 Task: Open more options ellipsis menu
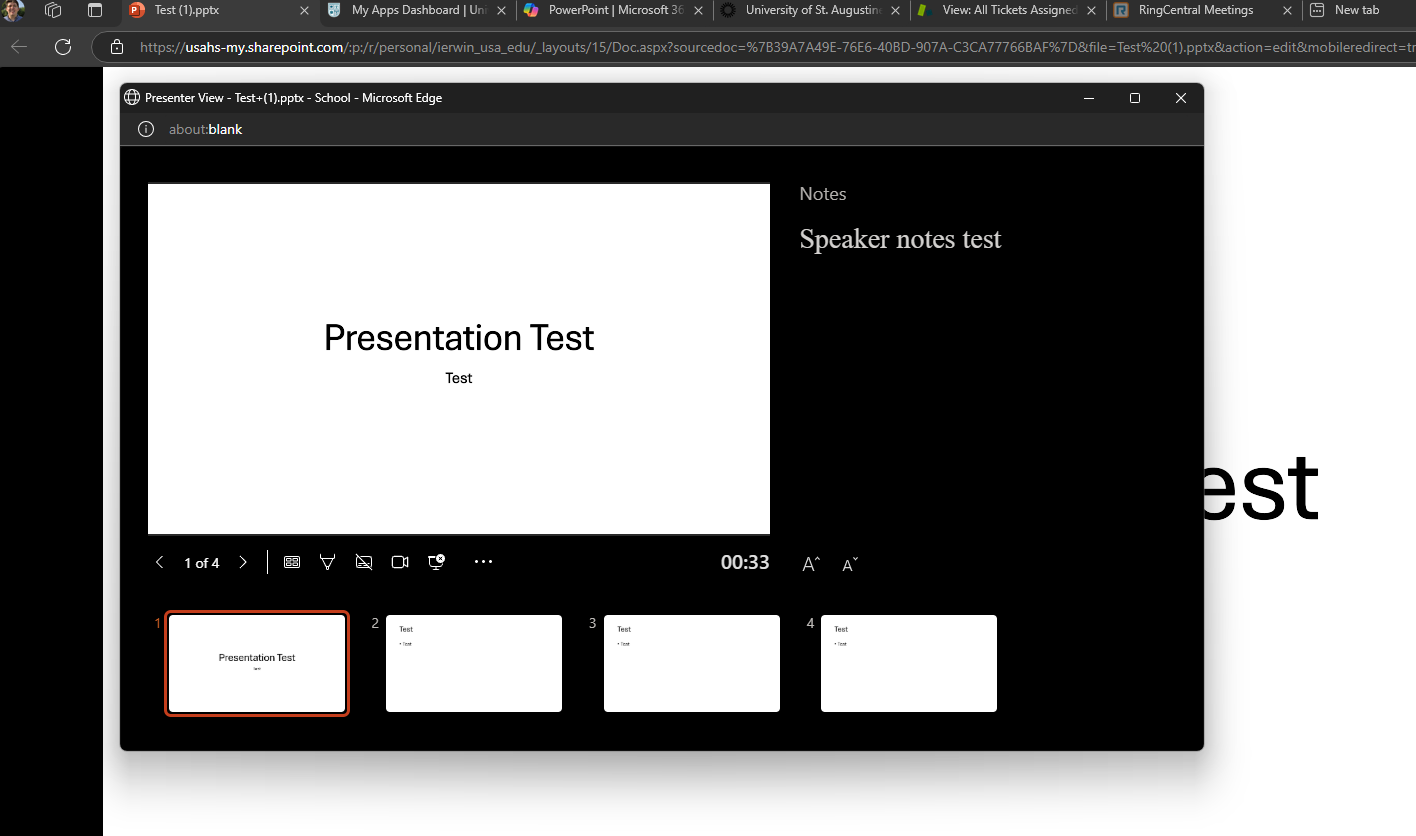pos(484,562)
